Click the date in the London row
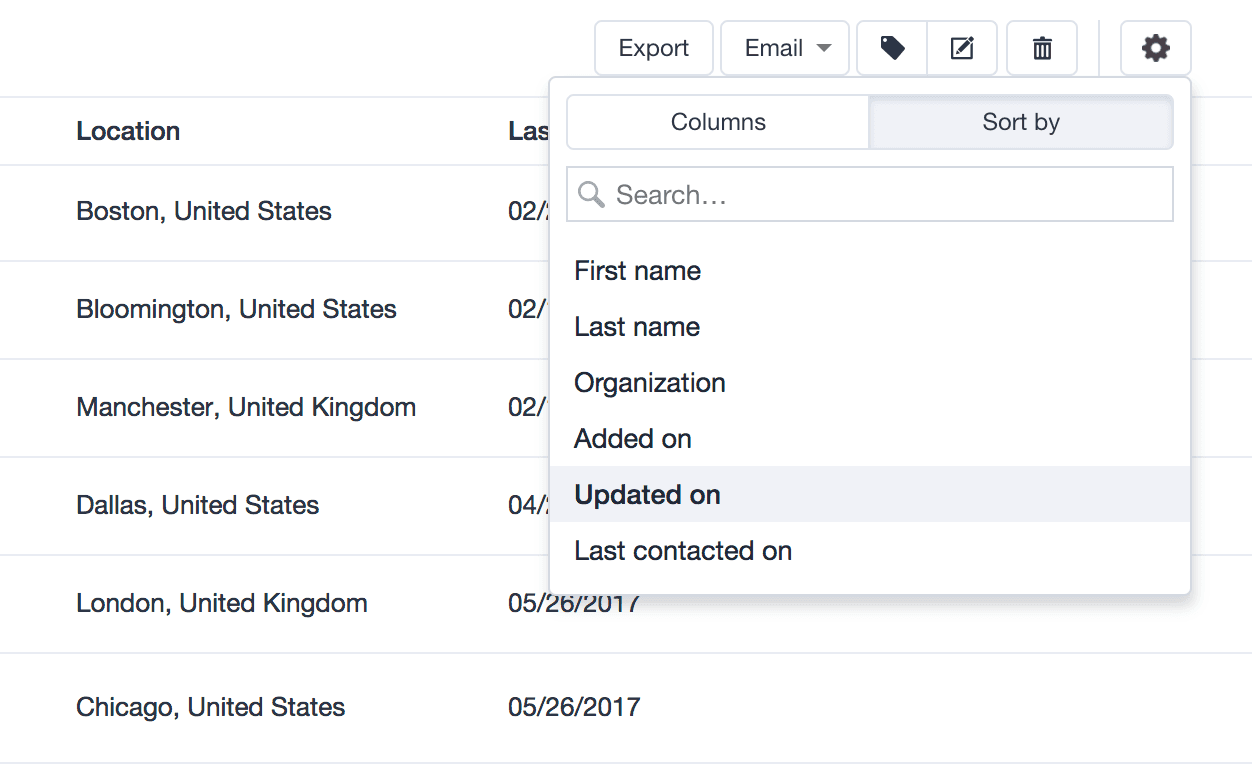 click(574, 603)
